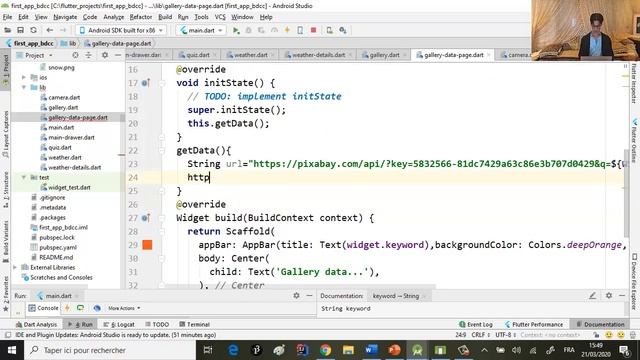Open the VCS menu
This screenshot has height=360, width=640.
[220, 17]
